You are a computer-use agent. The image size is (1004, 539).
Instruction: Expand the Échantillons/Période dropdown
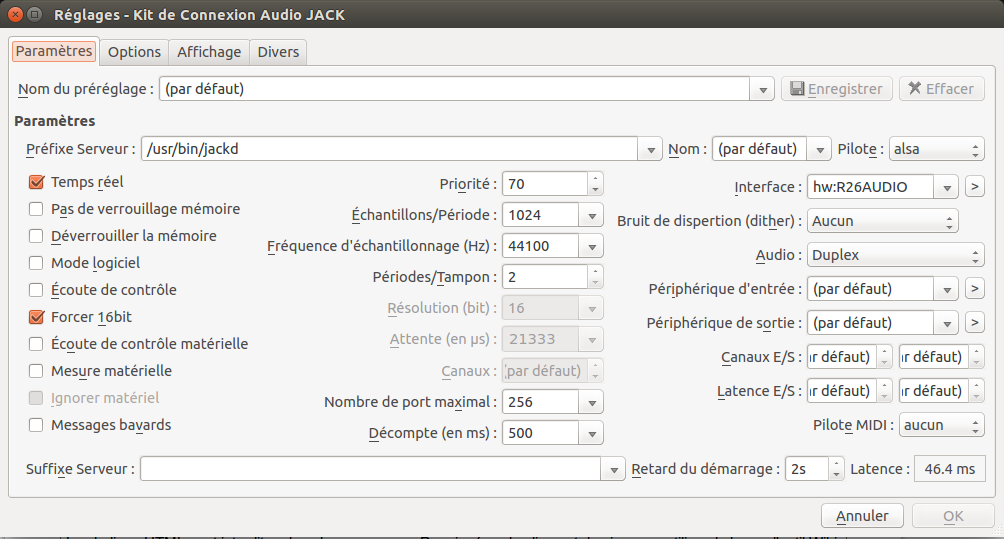coord(592,215)
